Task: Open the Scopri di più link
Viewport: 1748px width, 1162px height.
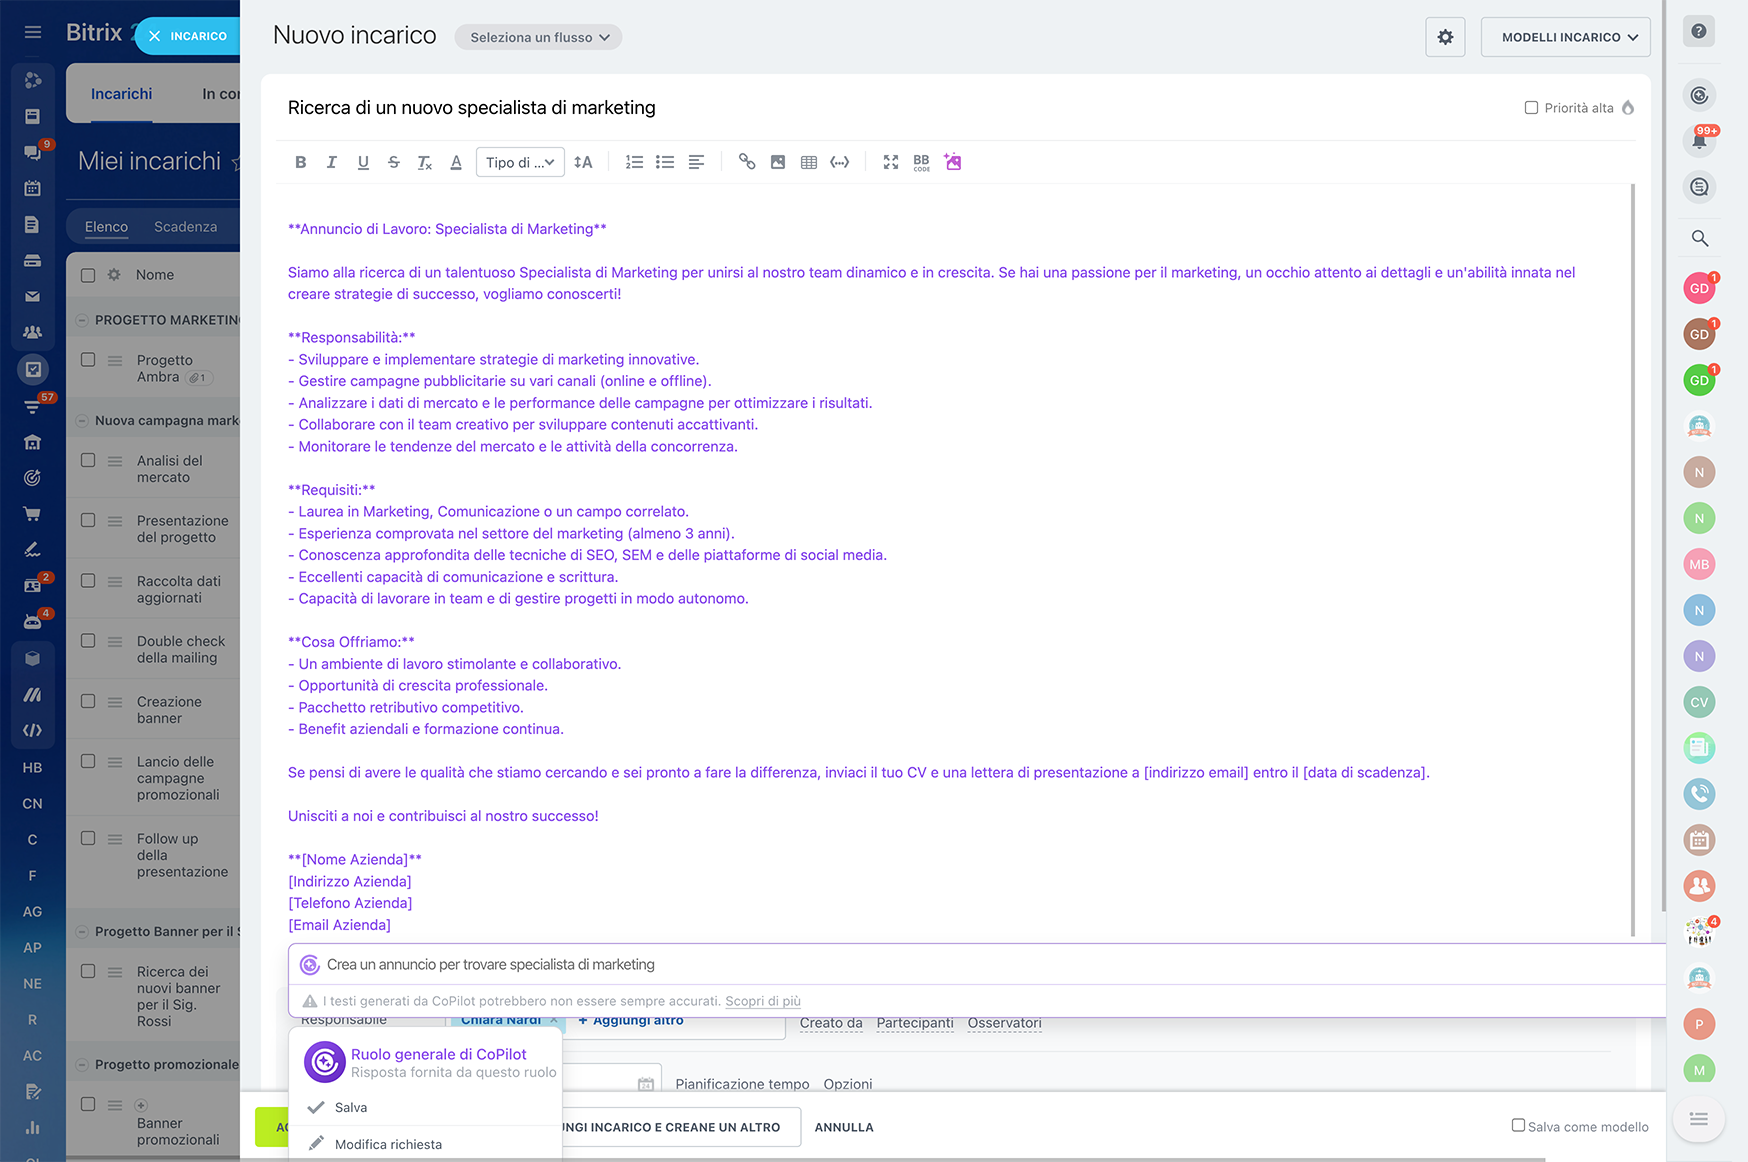Action: point(762,1001)
